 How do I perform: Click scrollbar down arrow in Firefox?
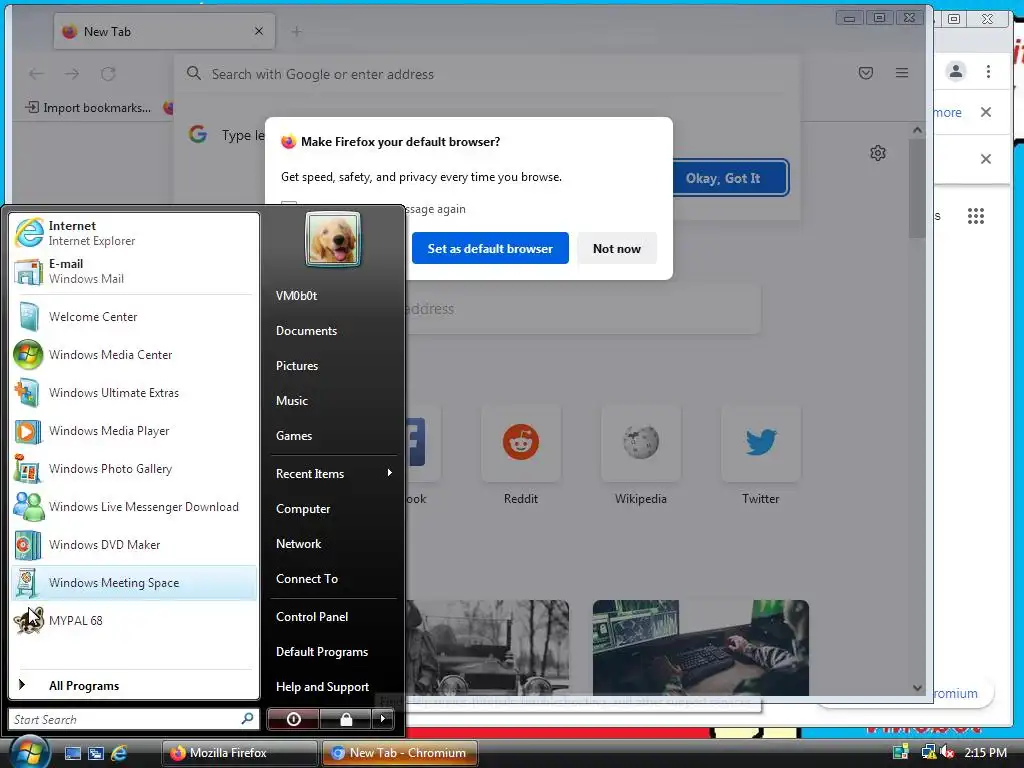click(917, 688)
